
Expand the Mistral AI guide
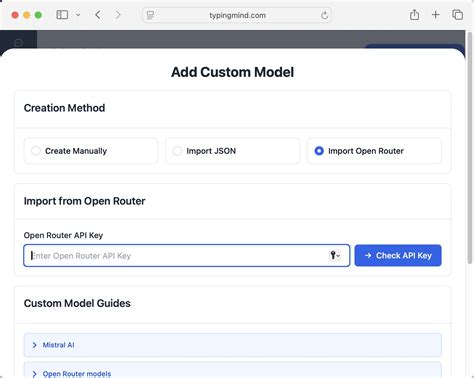(233, 345)
